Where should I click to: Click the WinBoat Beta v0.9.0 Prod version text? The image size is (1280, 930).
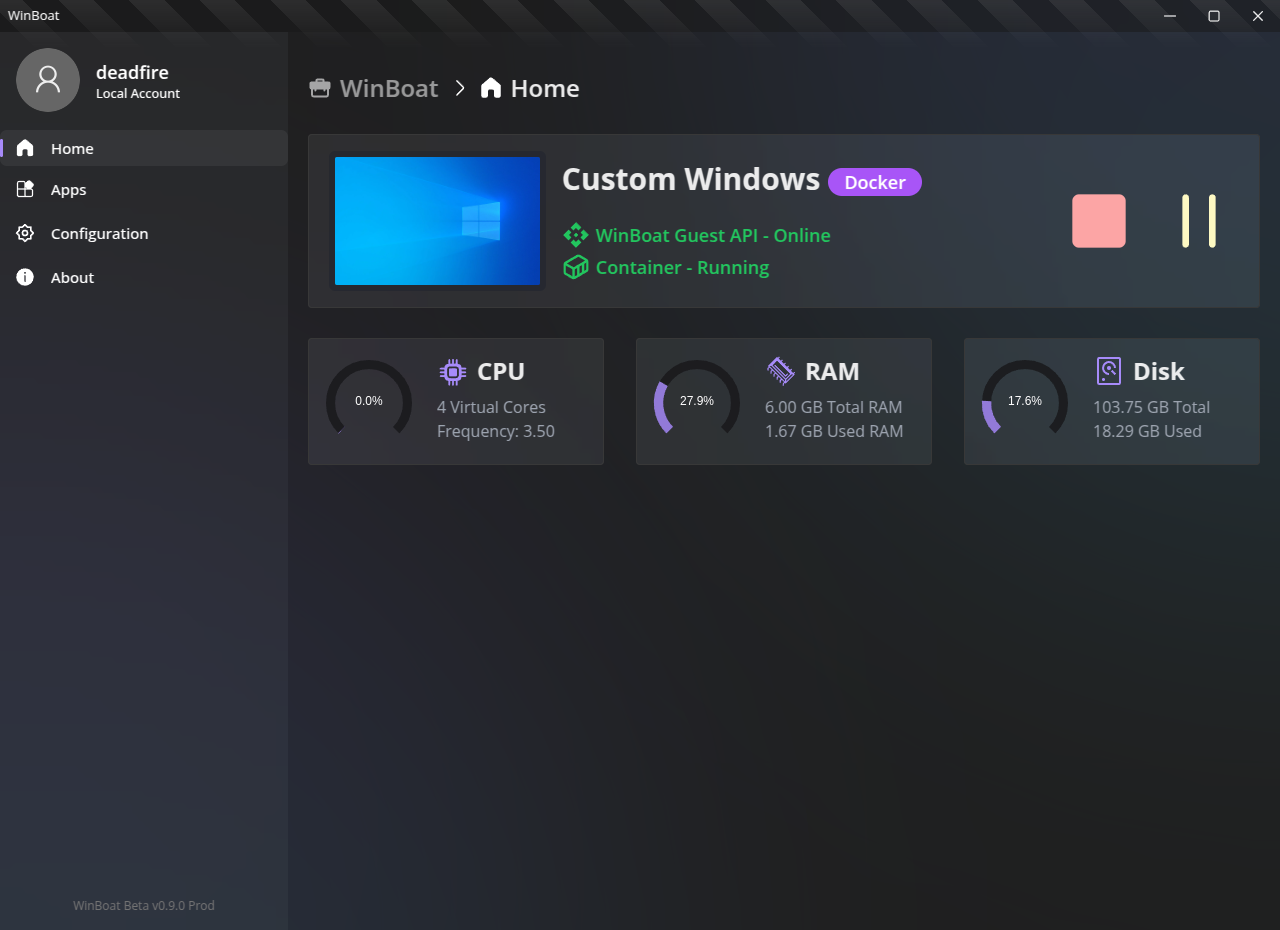tap(144, 905)
